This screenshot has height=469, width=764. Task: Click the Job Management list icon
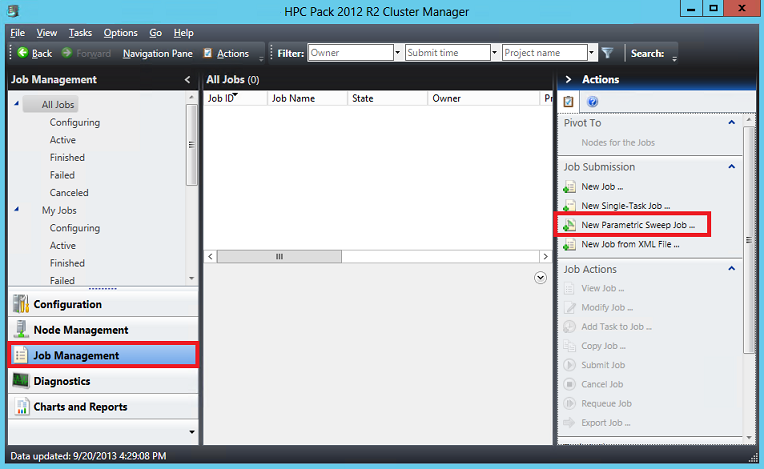[21, 355]
